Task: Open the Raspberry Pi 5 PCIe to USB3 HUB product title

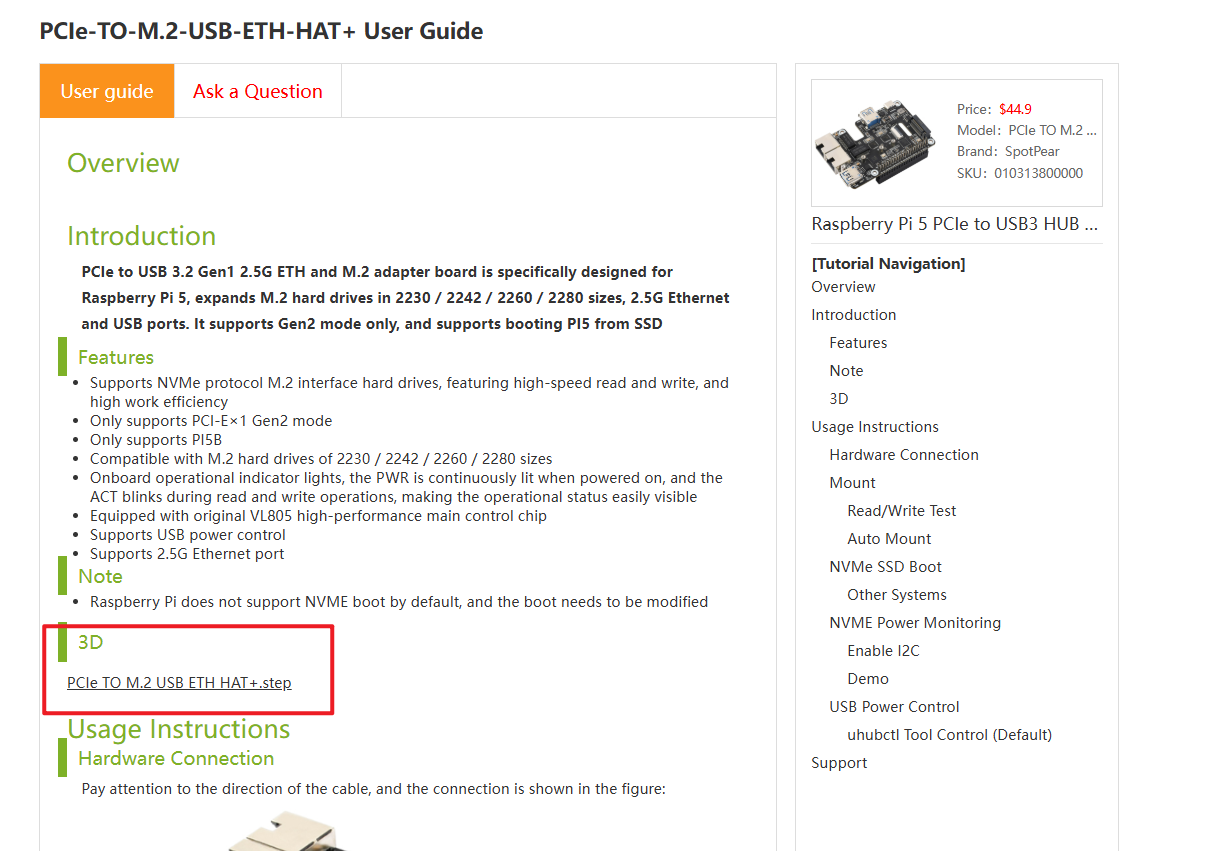Action: click(954, 224)
